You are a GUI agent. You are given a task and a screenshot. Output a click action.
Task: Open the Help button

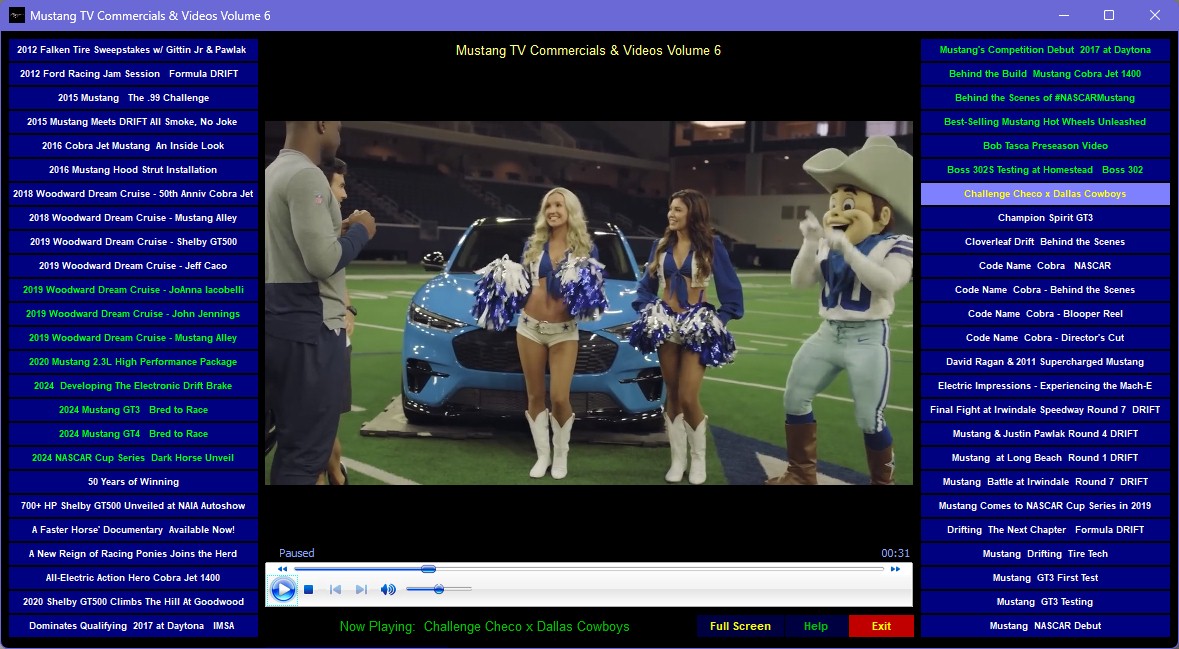816,626
